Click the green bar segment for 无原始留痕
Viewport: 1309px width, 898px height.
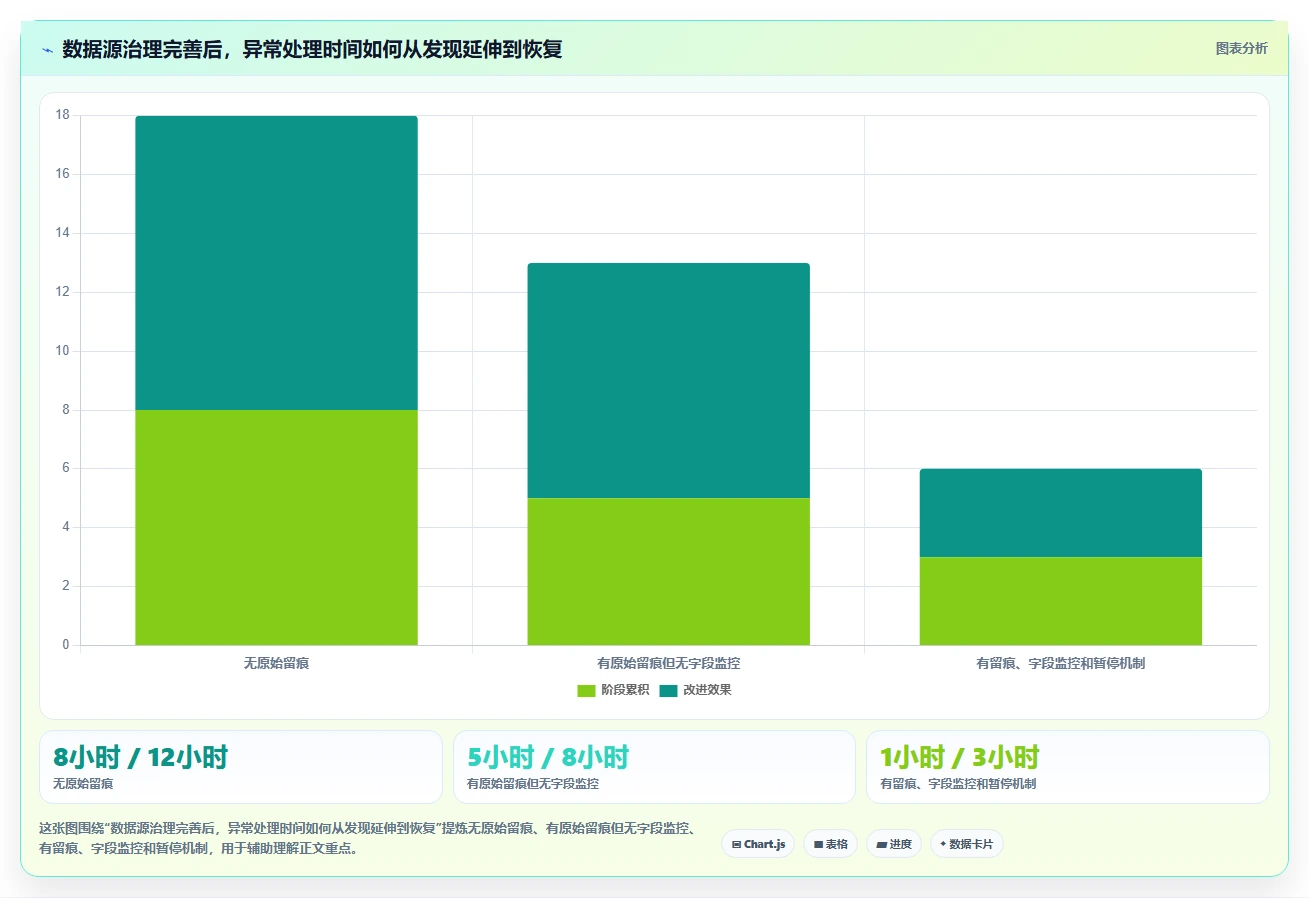pyautogui.click(x=276, y=527)
